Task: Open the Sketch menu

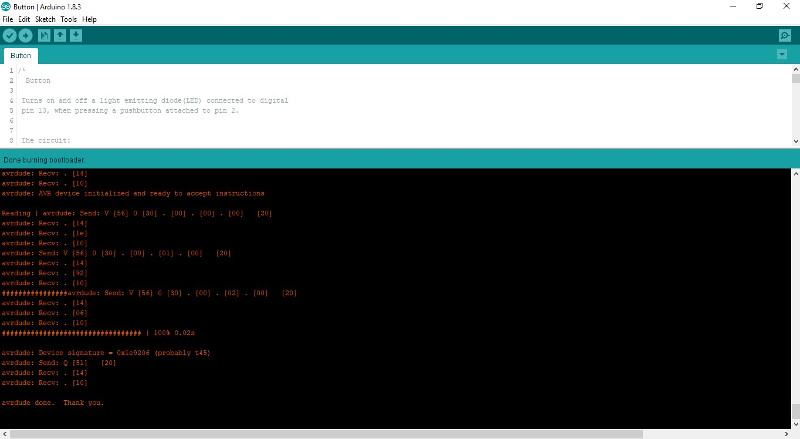Action: [45, 19]
